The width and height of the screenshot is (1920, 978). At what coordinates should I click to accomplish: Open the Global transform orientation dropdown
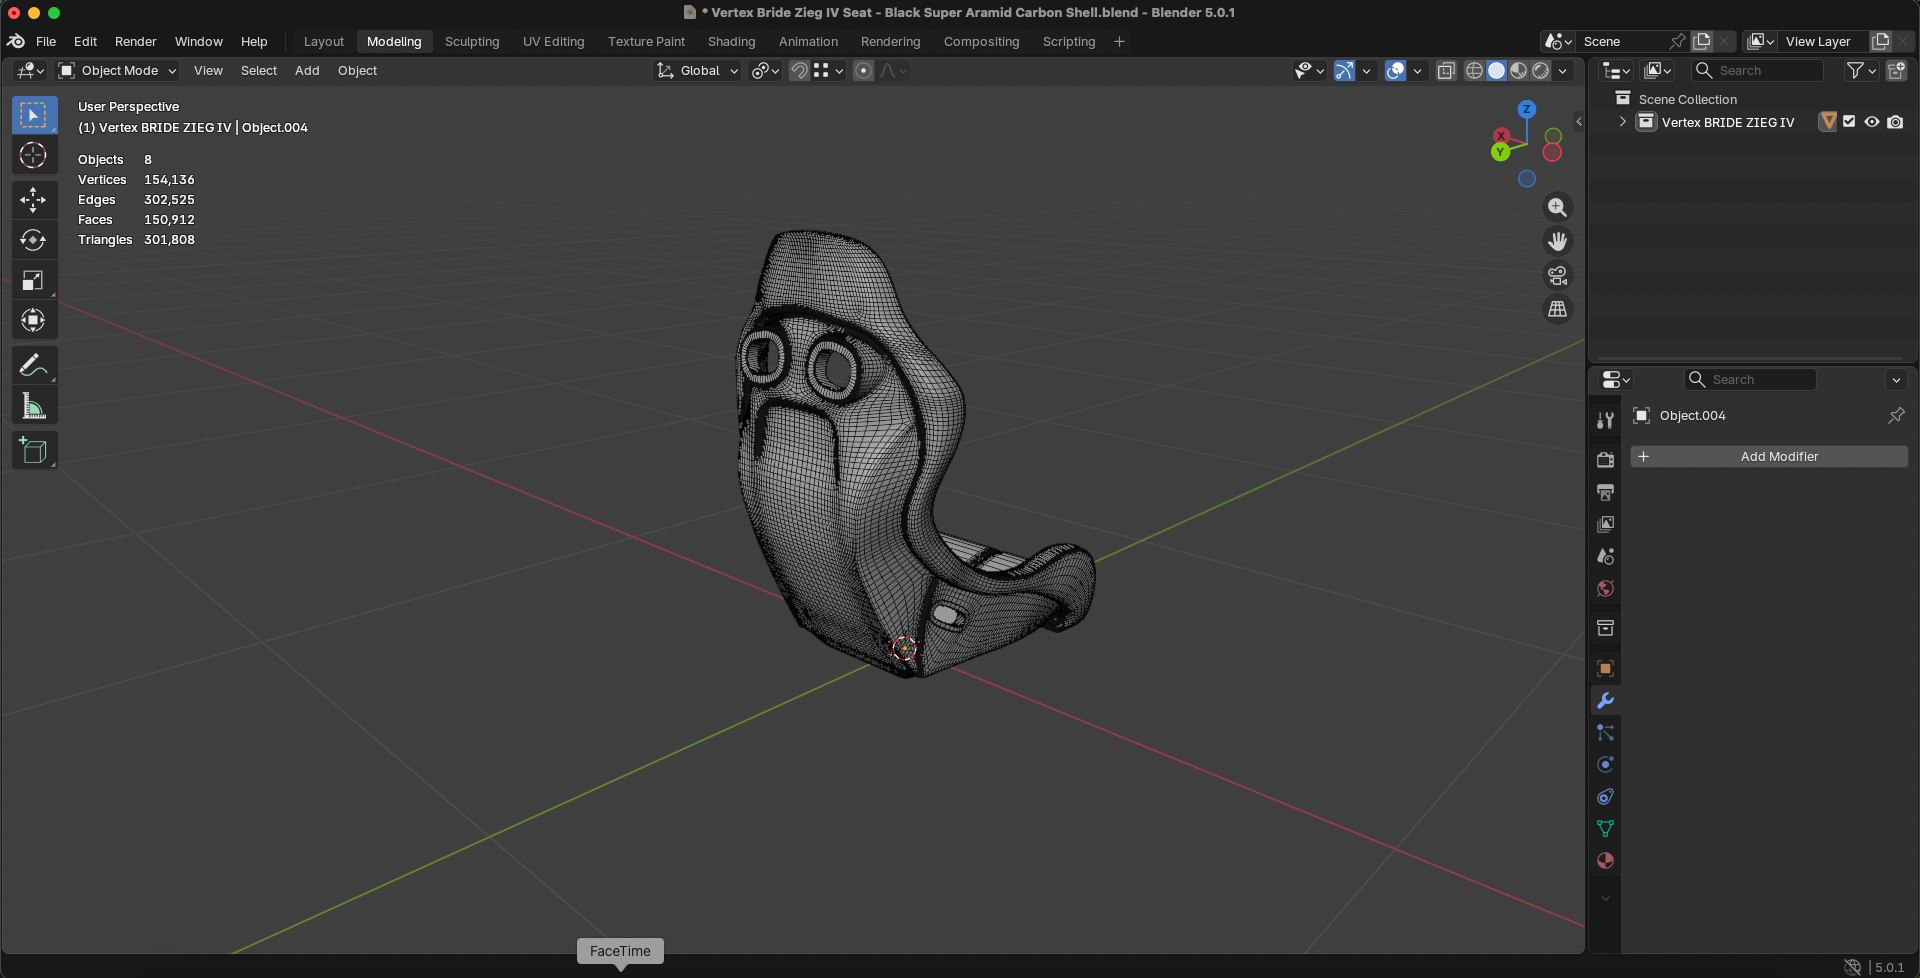[697, 71]
